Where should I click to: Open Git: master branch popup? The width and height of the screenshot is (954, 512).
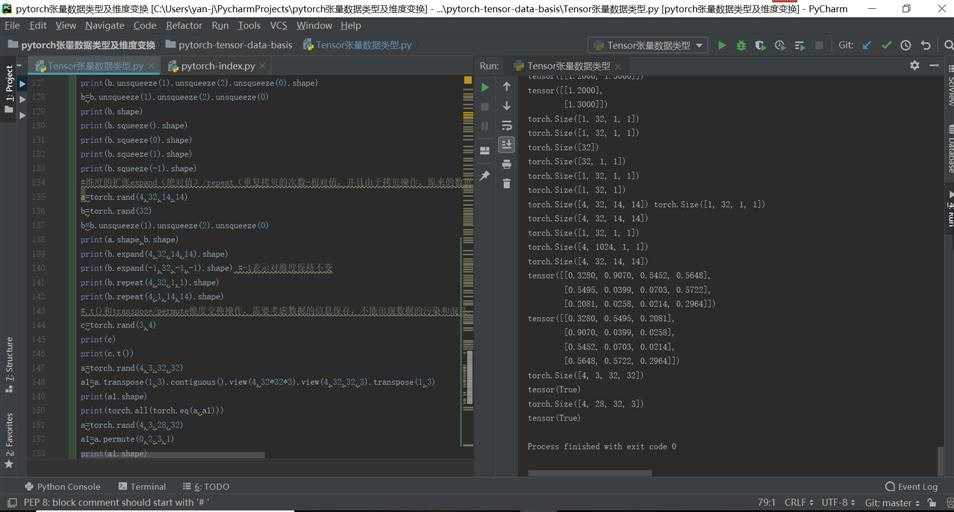892,503
